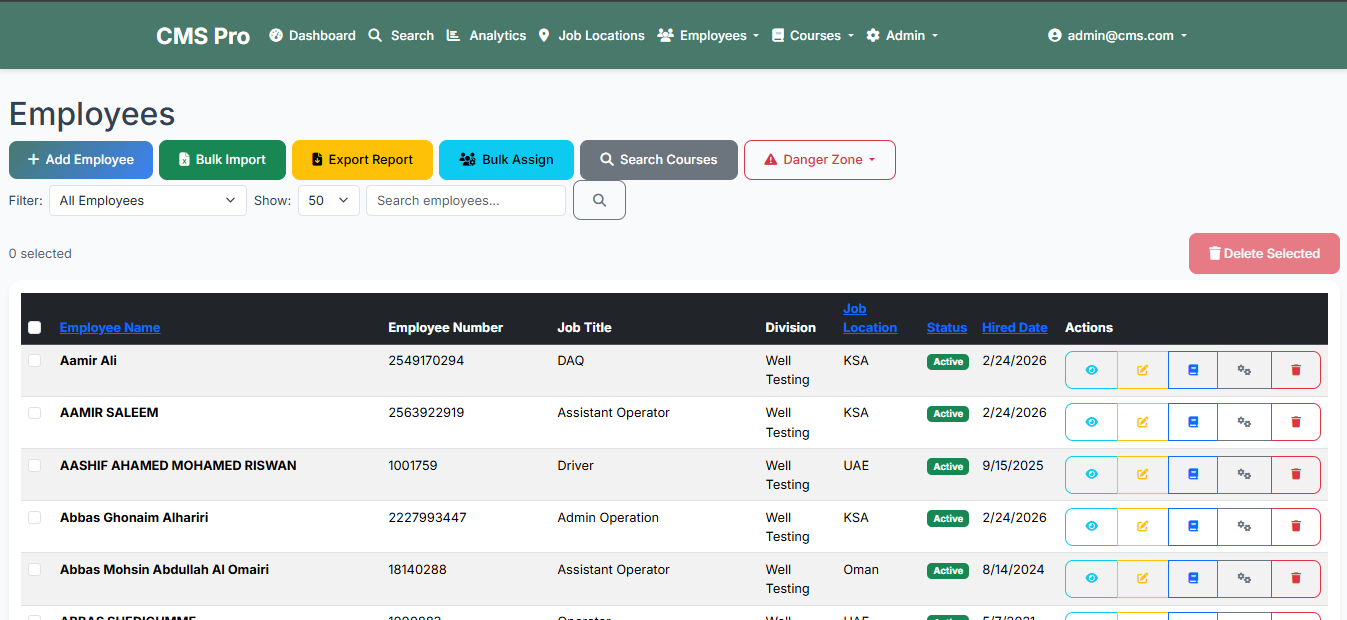This screenshot has height=620, width=1347.
Task: Expand the Courses navigation menu
Action: point(813,35)
